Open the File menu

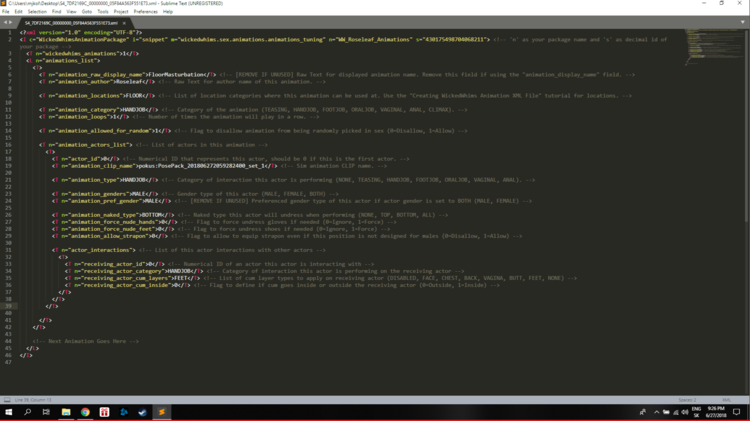tap(6, 11)
